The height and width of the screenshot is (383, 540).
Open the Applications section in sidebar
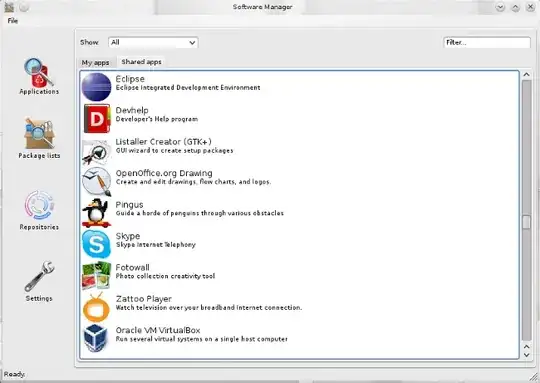39,76
